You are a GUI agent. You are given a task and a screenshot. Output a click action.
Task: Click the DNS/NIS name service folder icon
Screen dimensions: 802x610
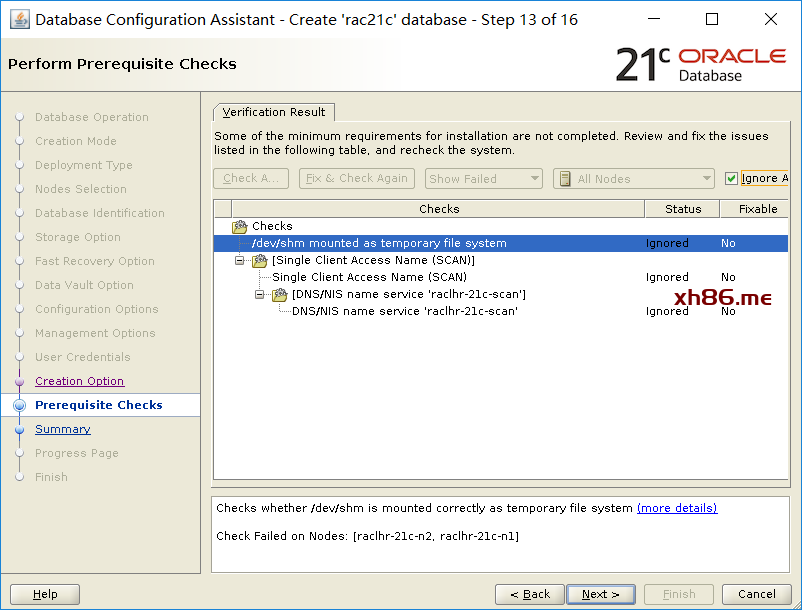click(x=280, y=294)
